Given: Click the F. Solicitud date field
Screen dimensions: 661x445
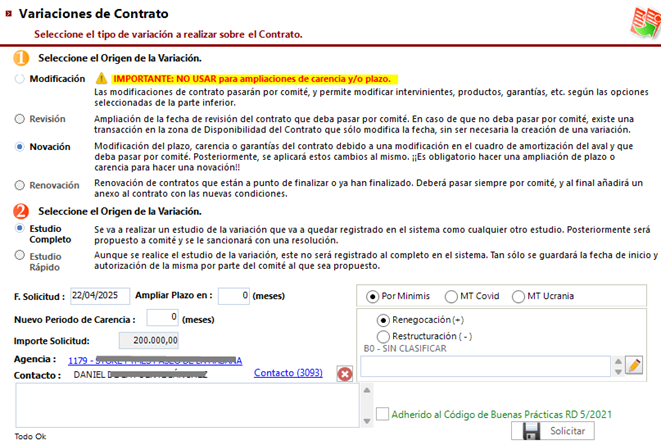Looking at the screenshot, I should [100, 296].
